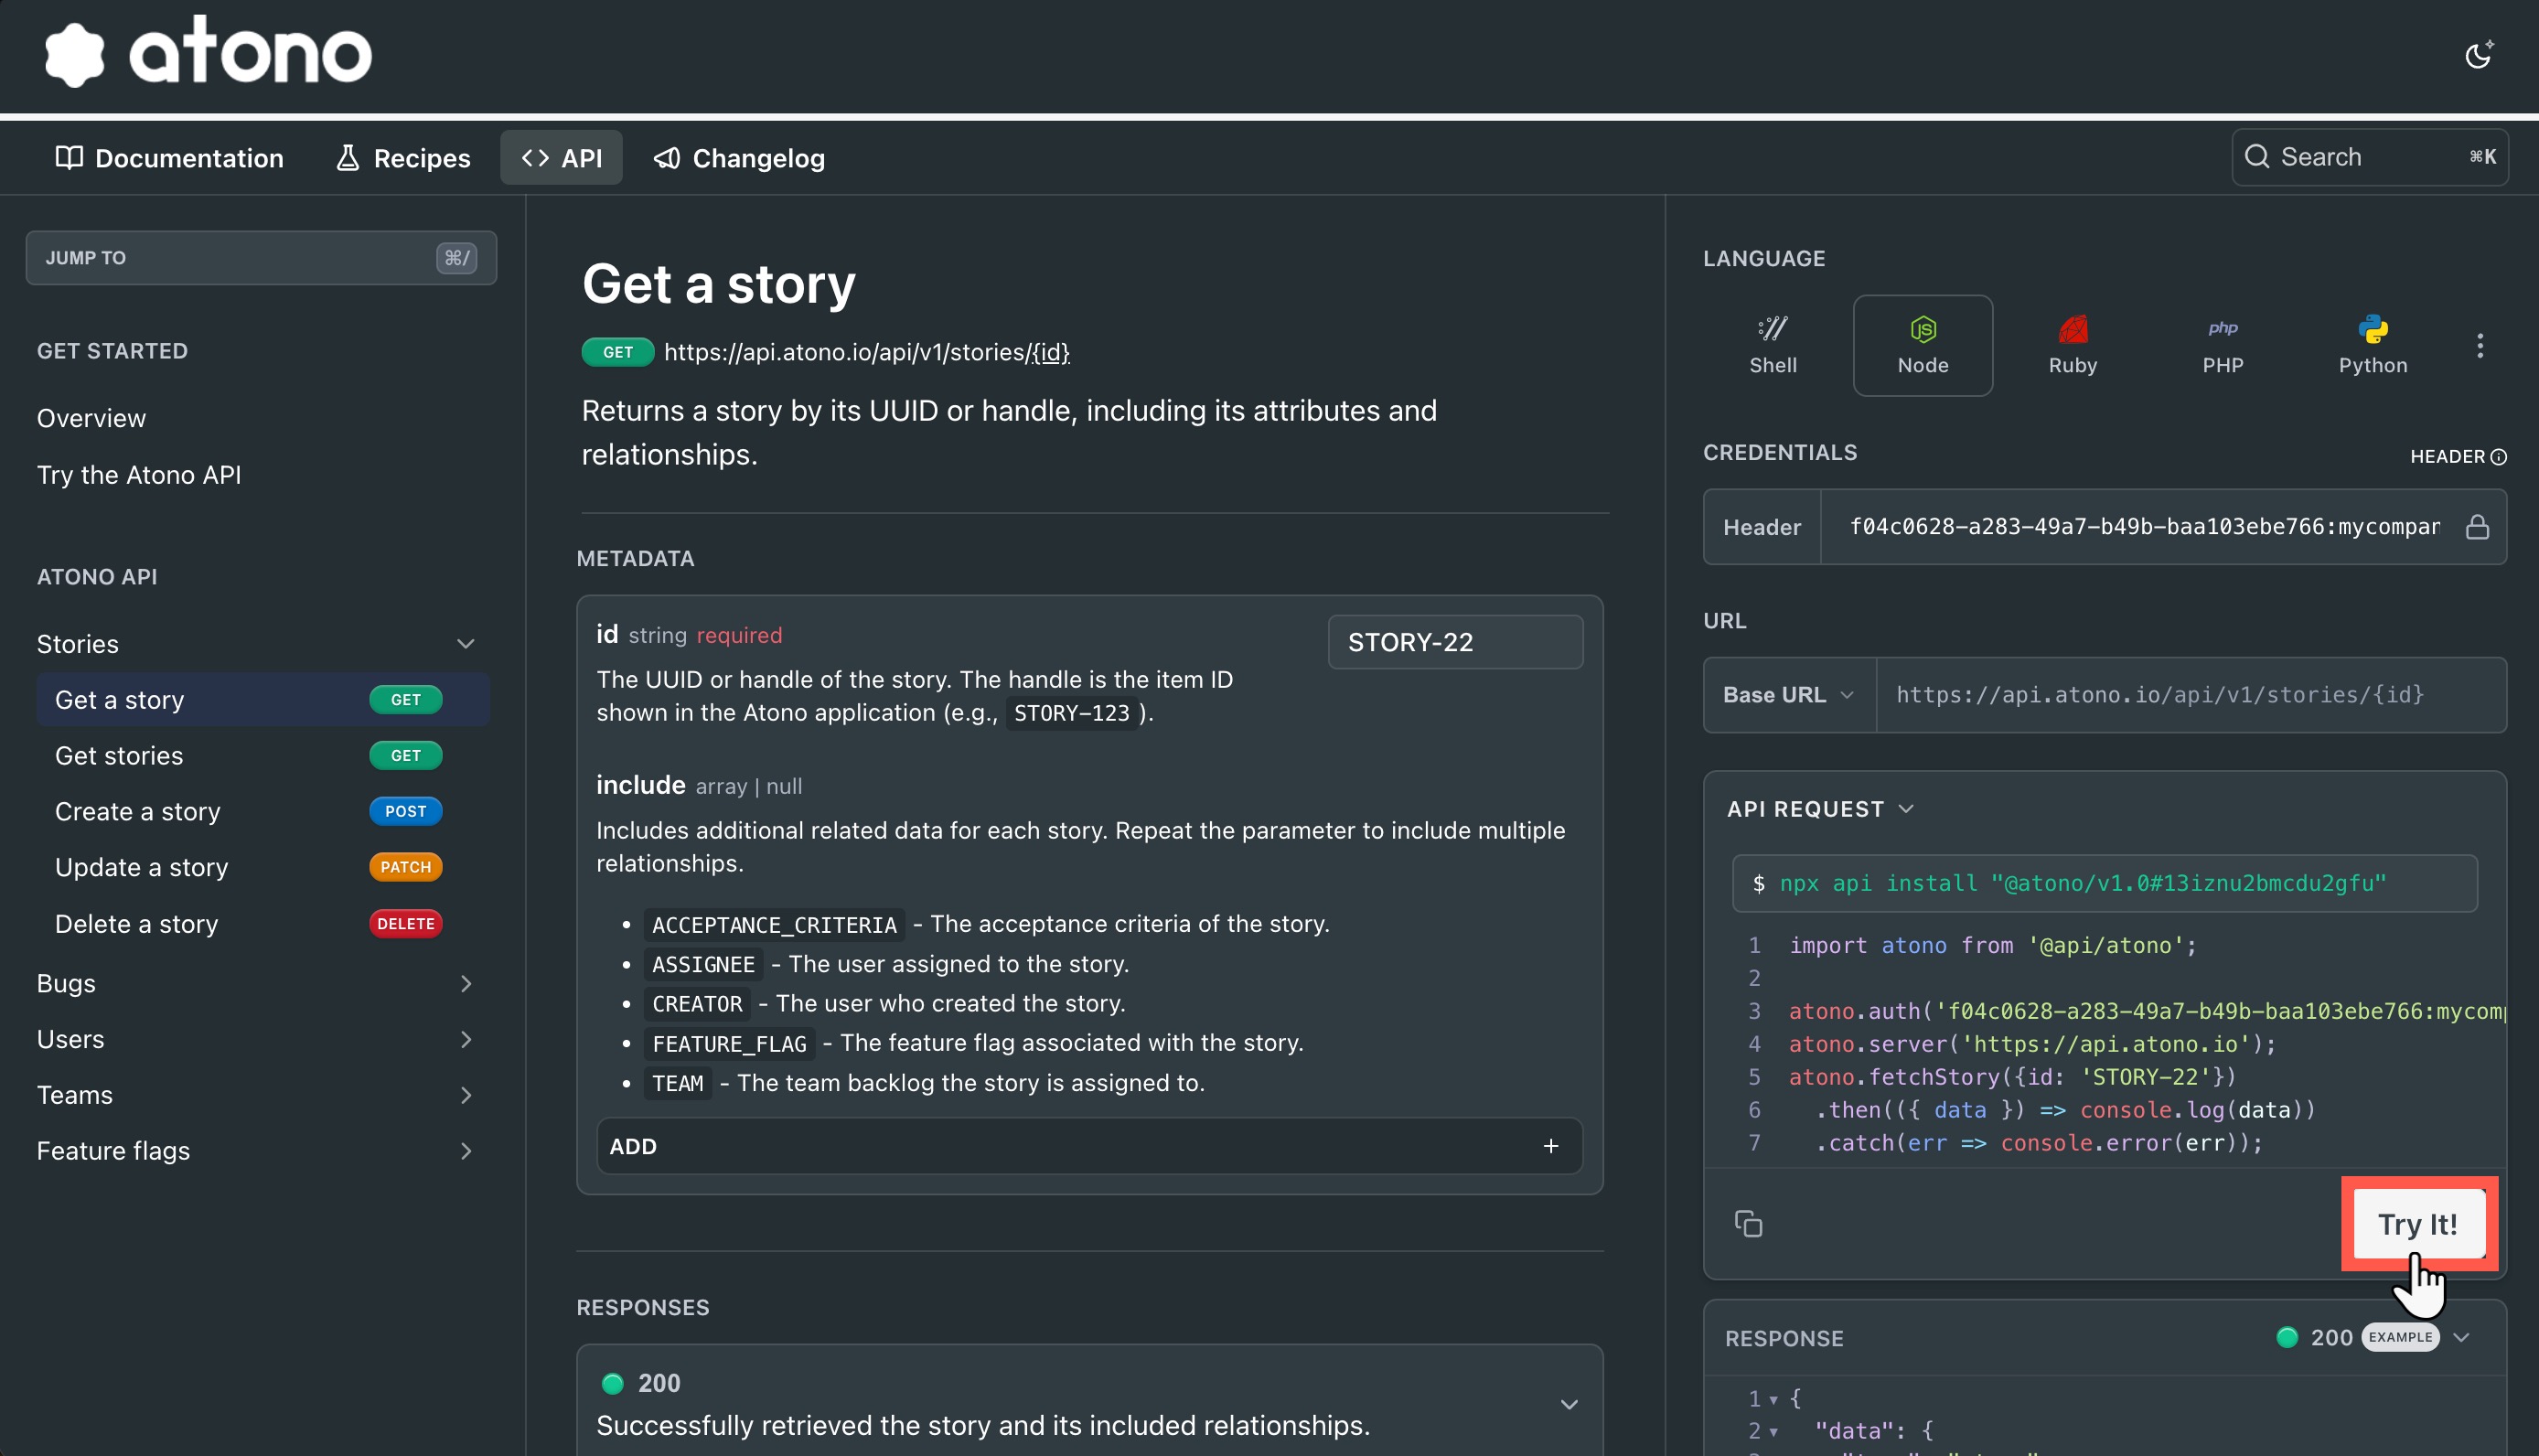Open more languages menu
Viewport: 2539px width, 1456px height.
(2480, 346)
